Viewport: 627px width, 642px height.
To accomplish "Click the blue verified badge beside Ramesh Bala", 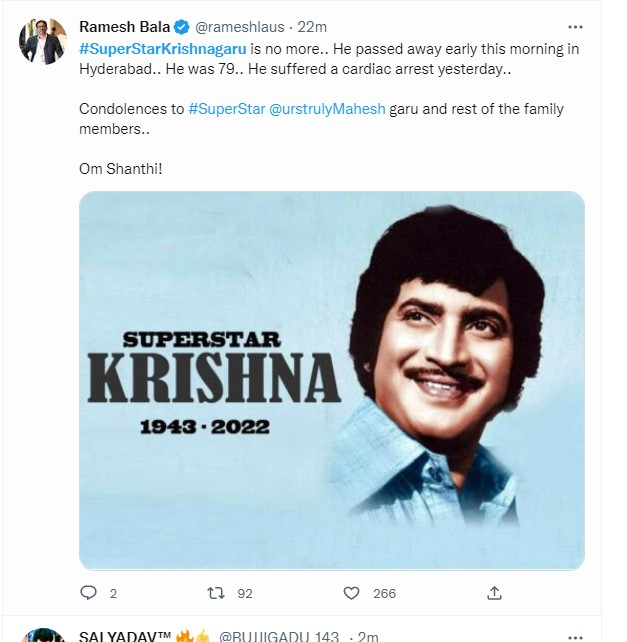I will click(x=181, y=25).
